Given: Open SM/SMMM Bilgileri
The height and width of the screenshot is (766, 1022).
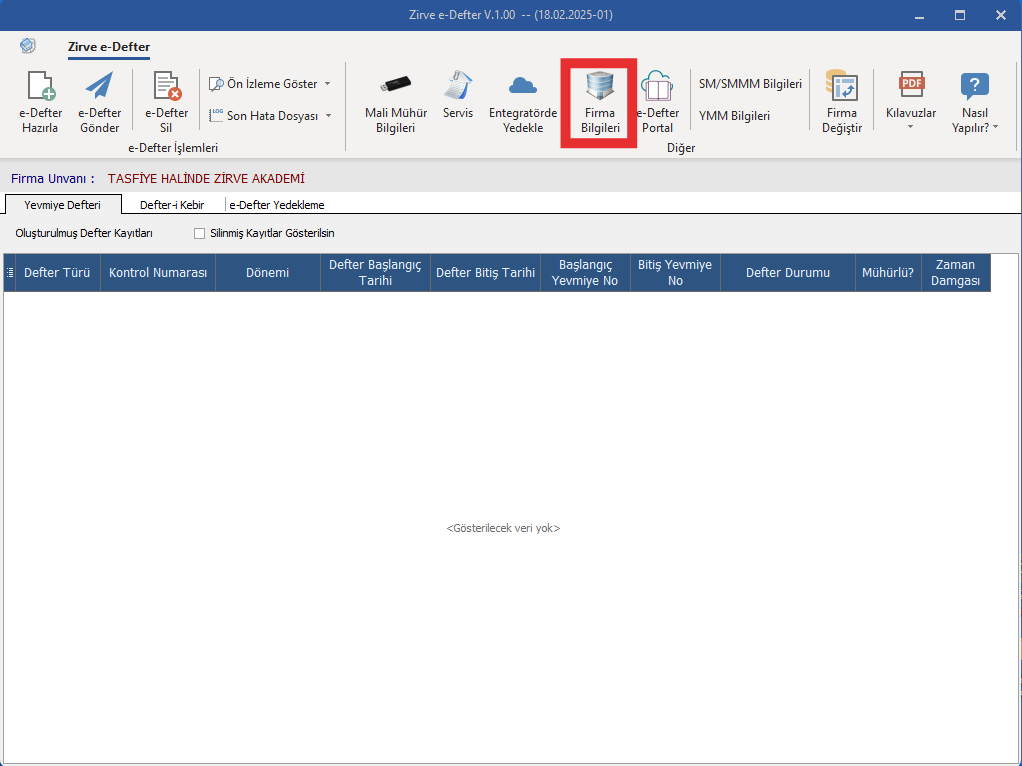Looking at the screenshot, I should [750, 84].
